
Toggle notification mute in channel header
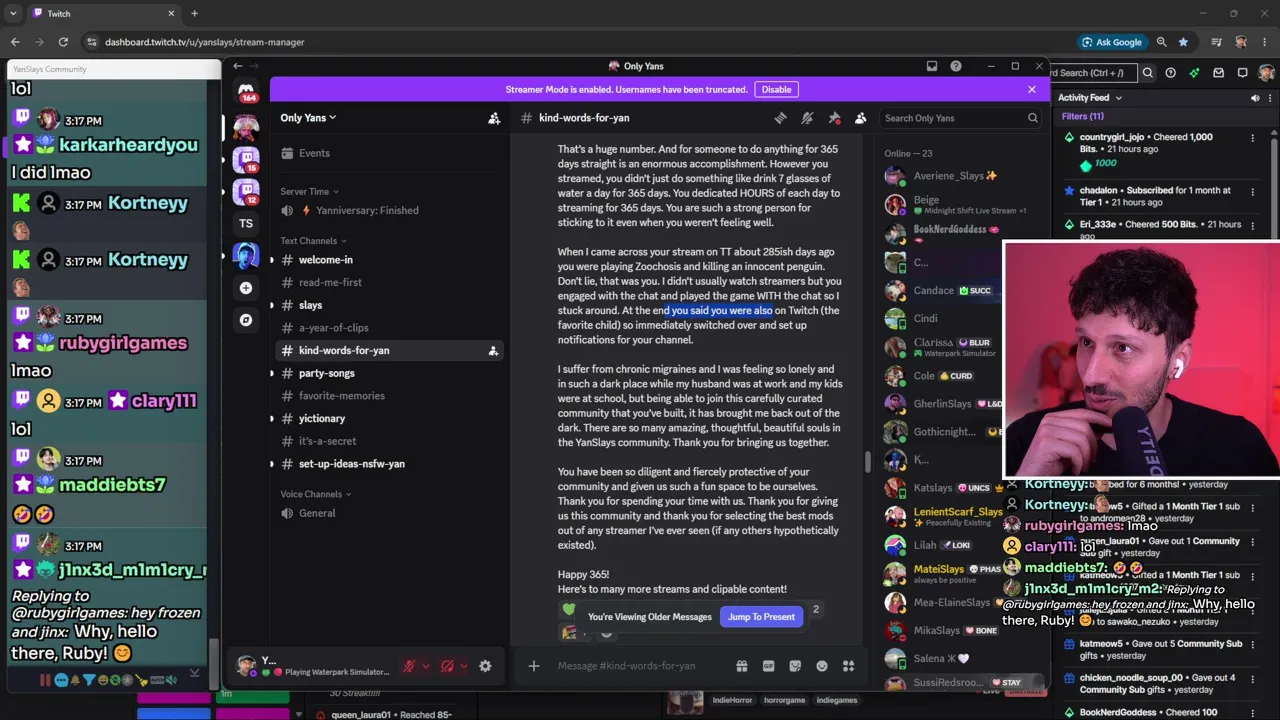pyautogui.click(x=807, y=118)
